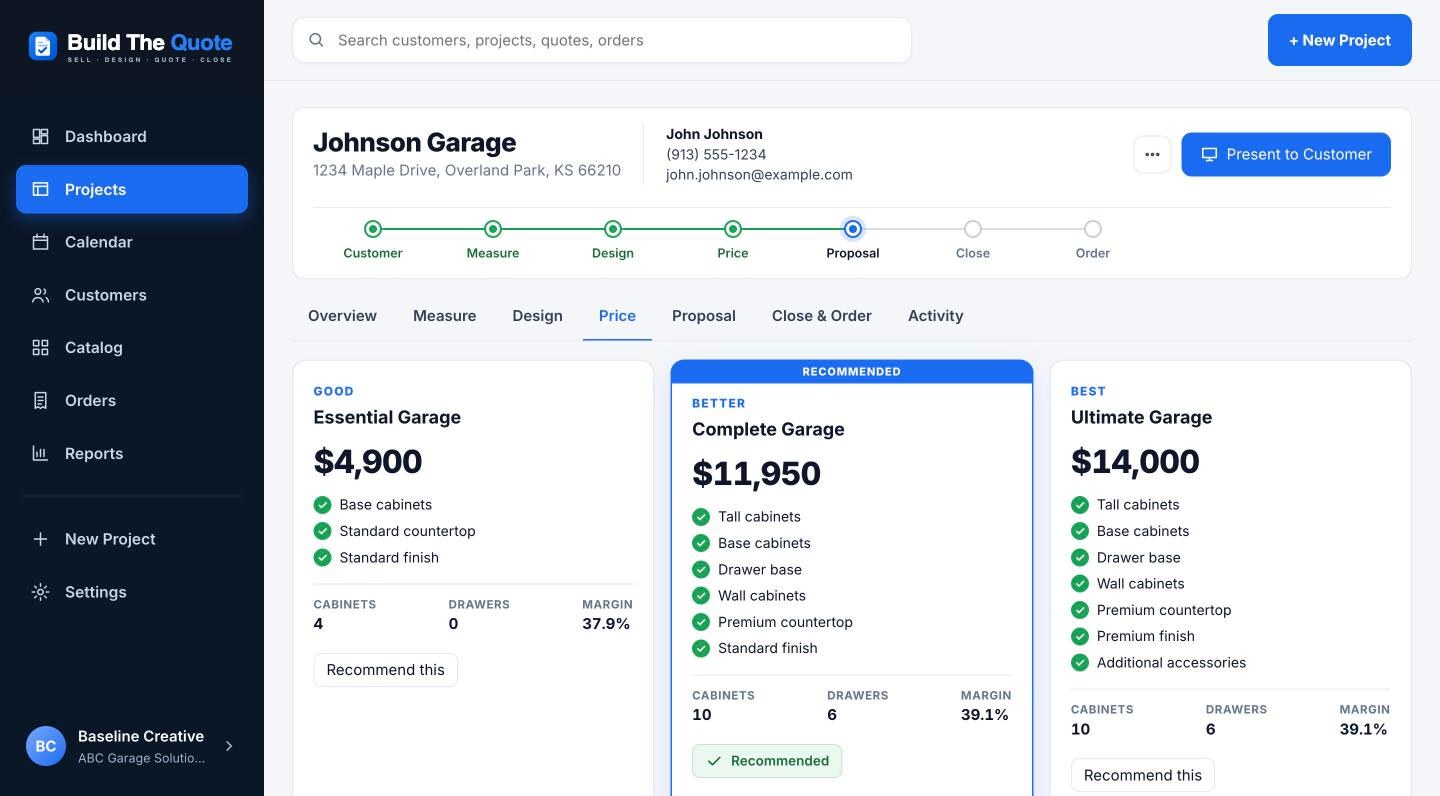The width and height of the screenshot is (1440, 796).
Task: Click the Build The Quote logo icon
Action: tap(42, 45)
